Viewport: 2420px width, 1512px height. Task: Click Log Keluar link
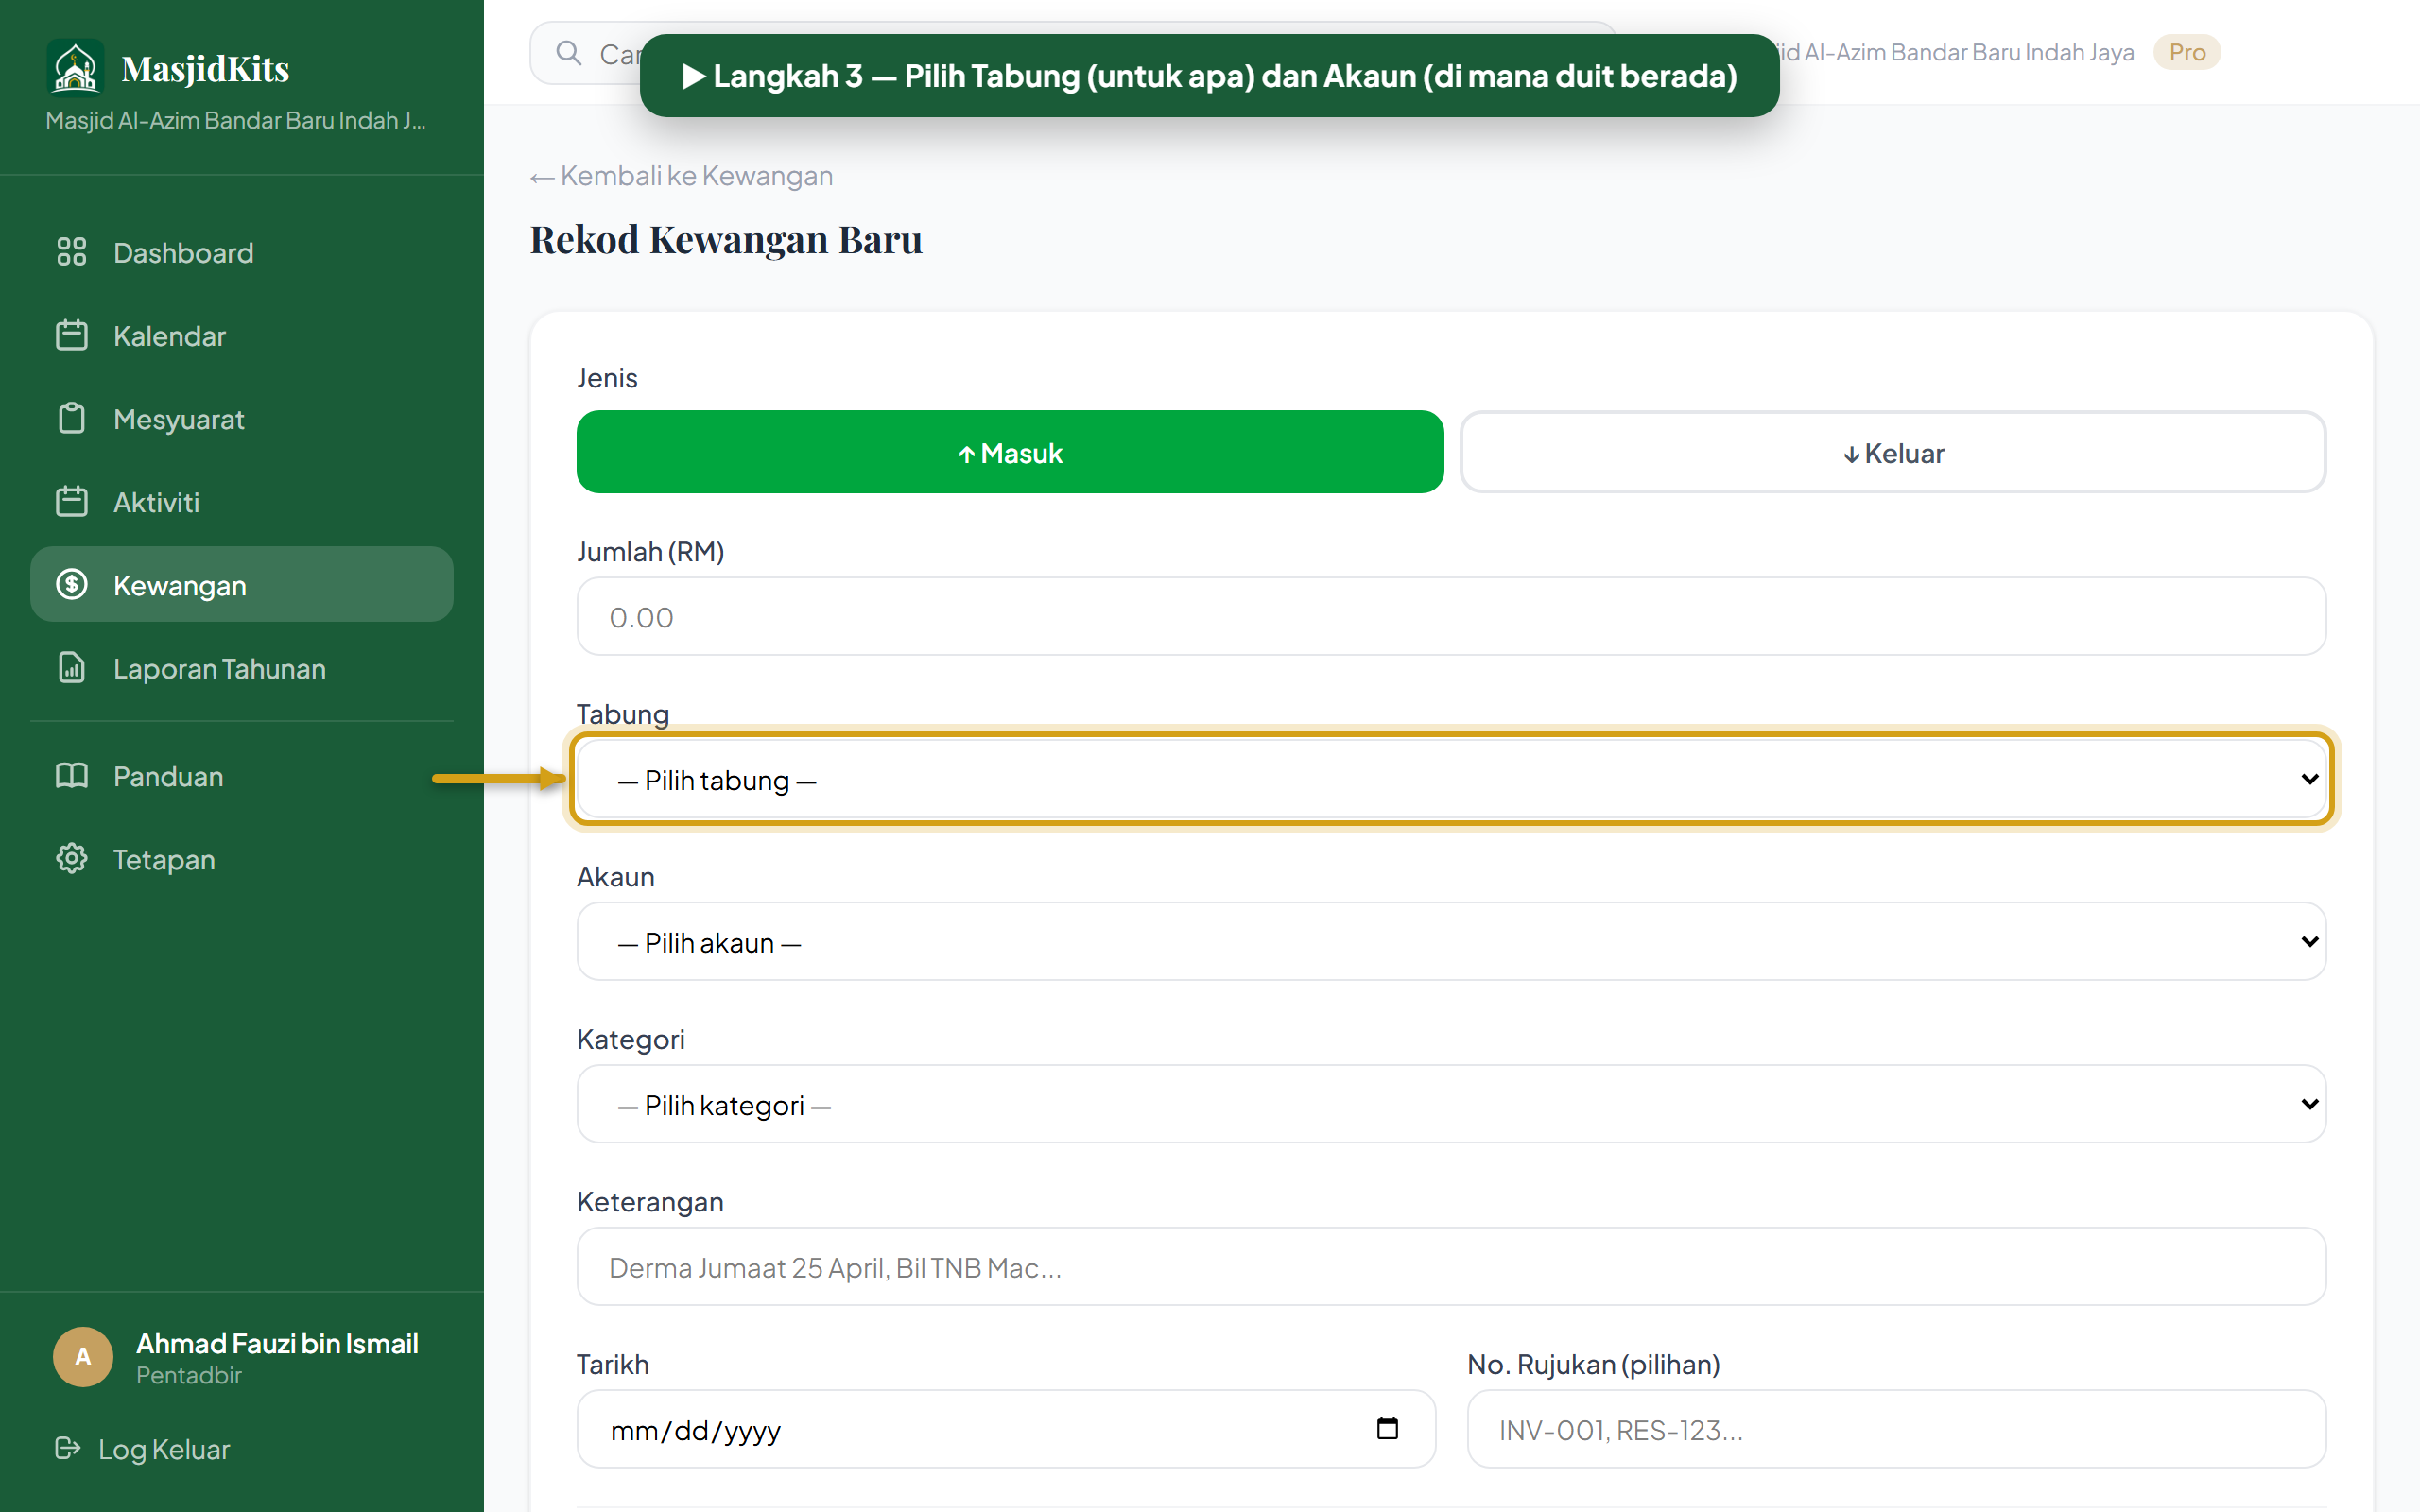point(142,1448)
